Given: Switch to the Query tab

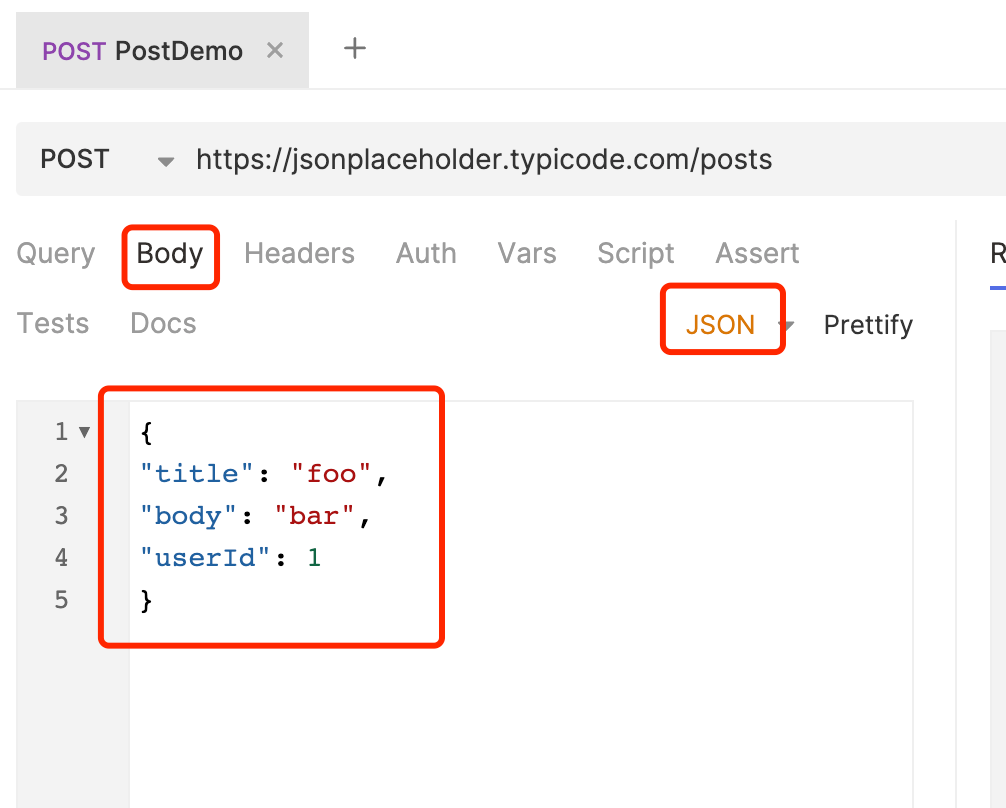Looking at the screenshot, I should tap(56, 254).
